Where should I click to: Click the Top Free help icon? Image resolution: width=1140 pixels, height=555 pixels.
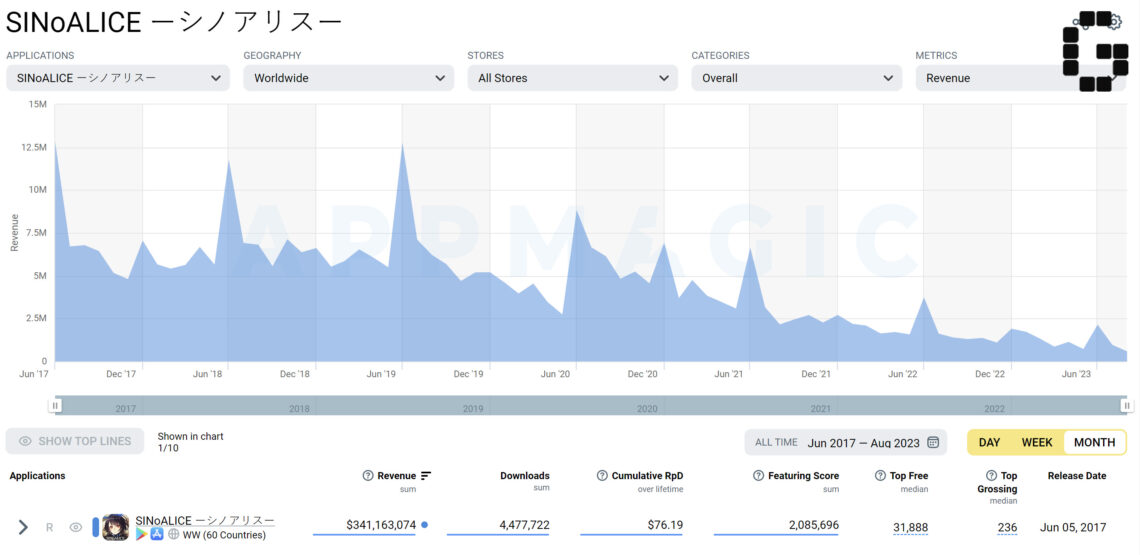pos(880,476)
